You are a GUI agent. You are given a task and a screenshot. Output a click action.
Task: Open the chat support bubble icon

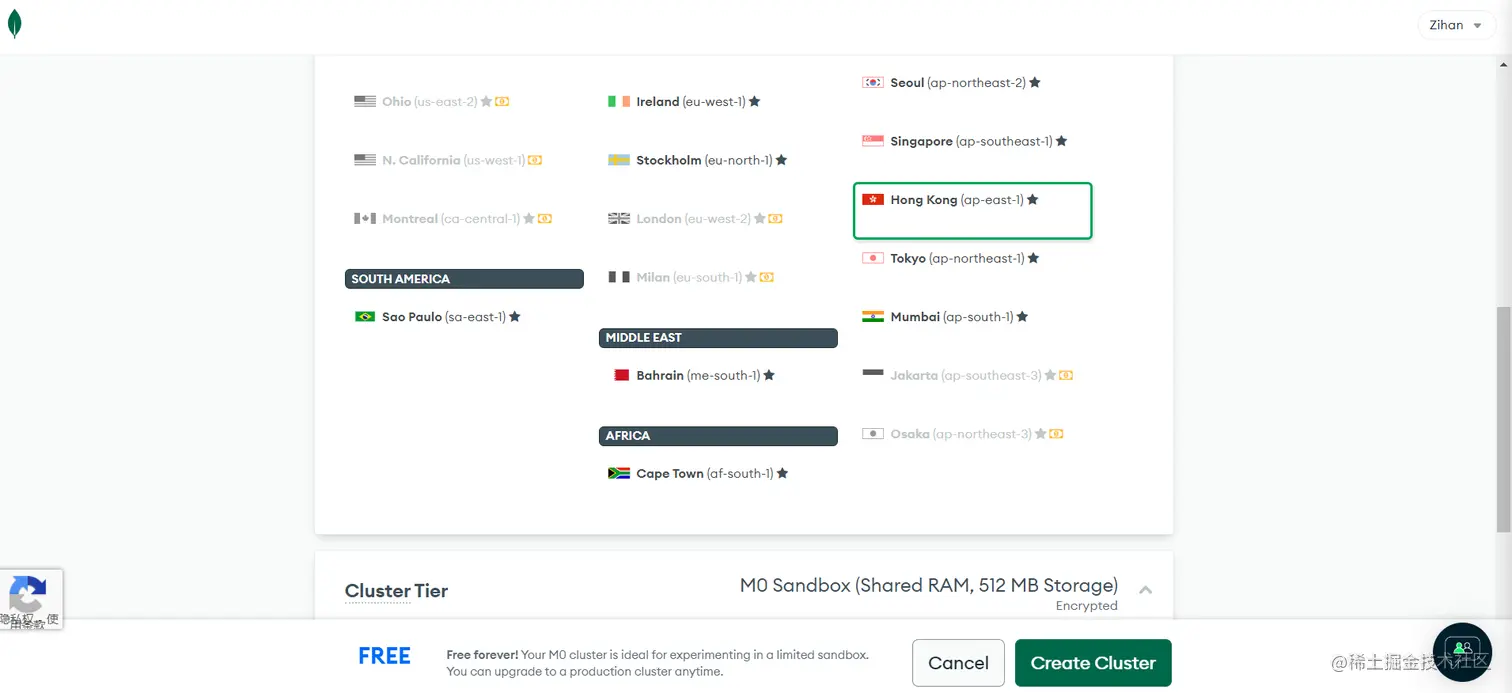pos(1463,651)
